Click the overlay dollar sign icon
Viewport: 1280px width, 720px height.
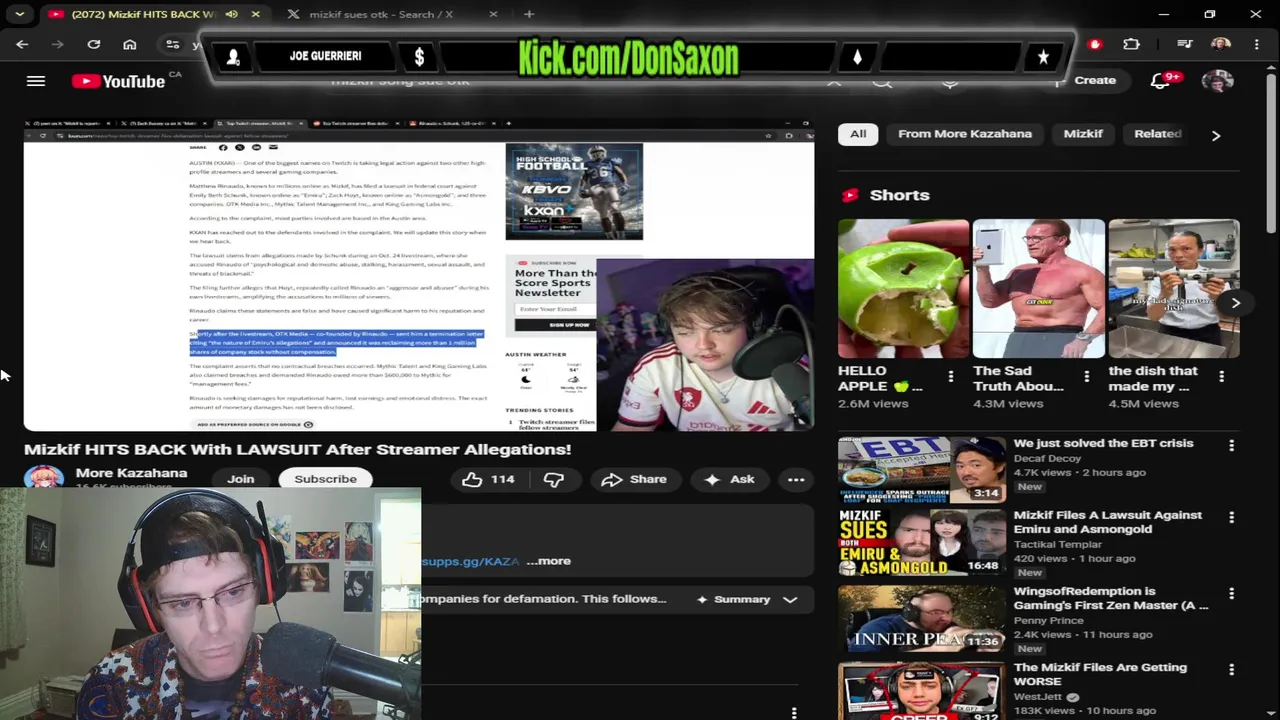tap(419, 57)
